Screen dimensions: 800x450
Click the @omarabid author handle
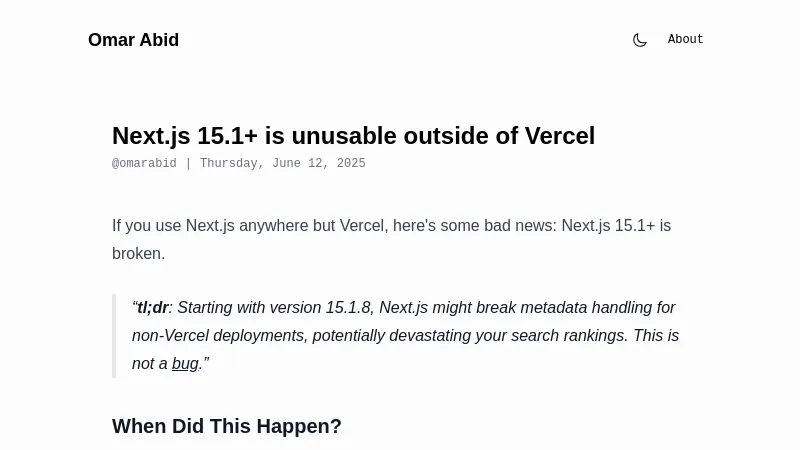click(x=144, y=164)
